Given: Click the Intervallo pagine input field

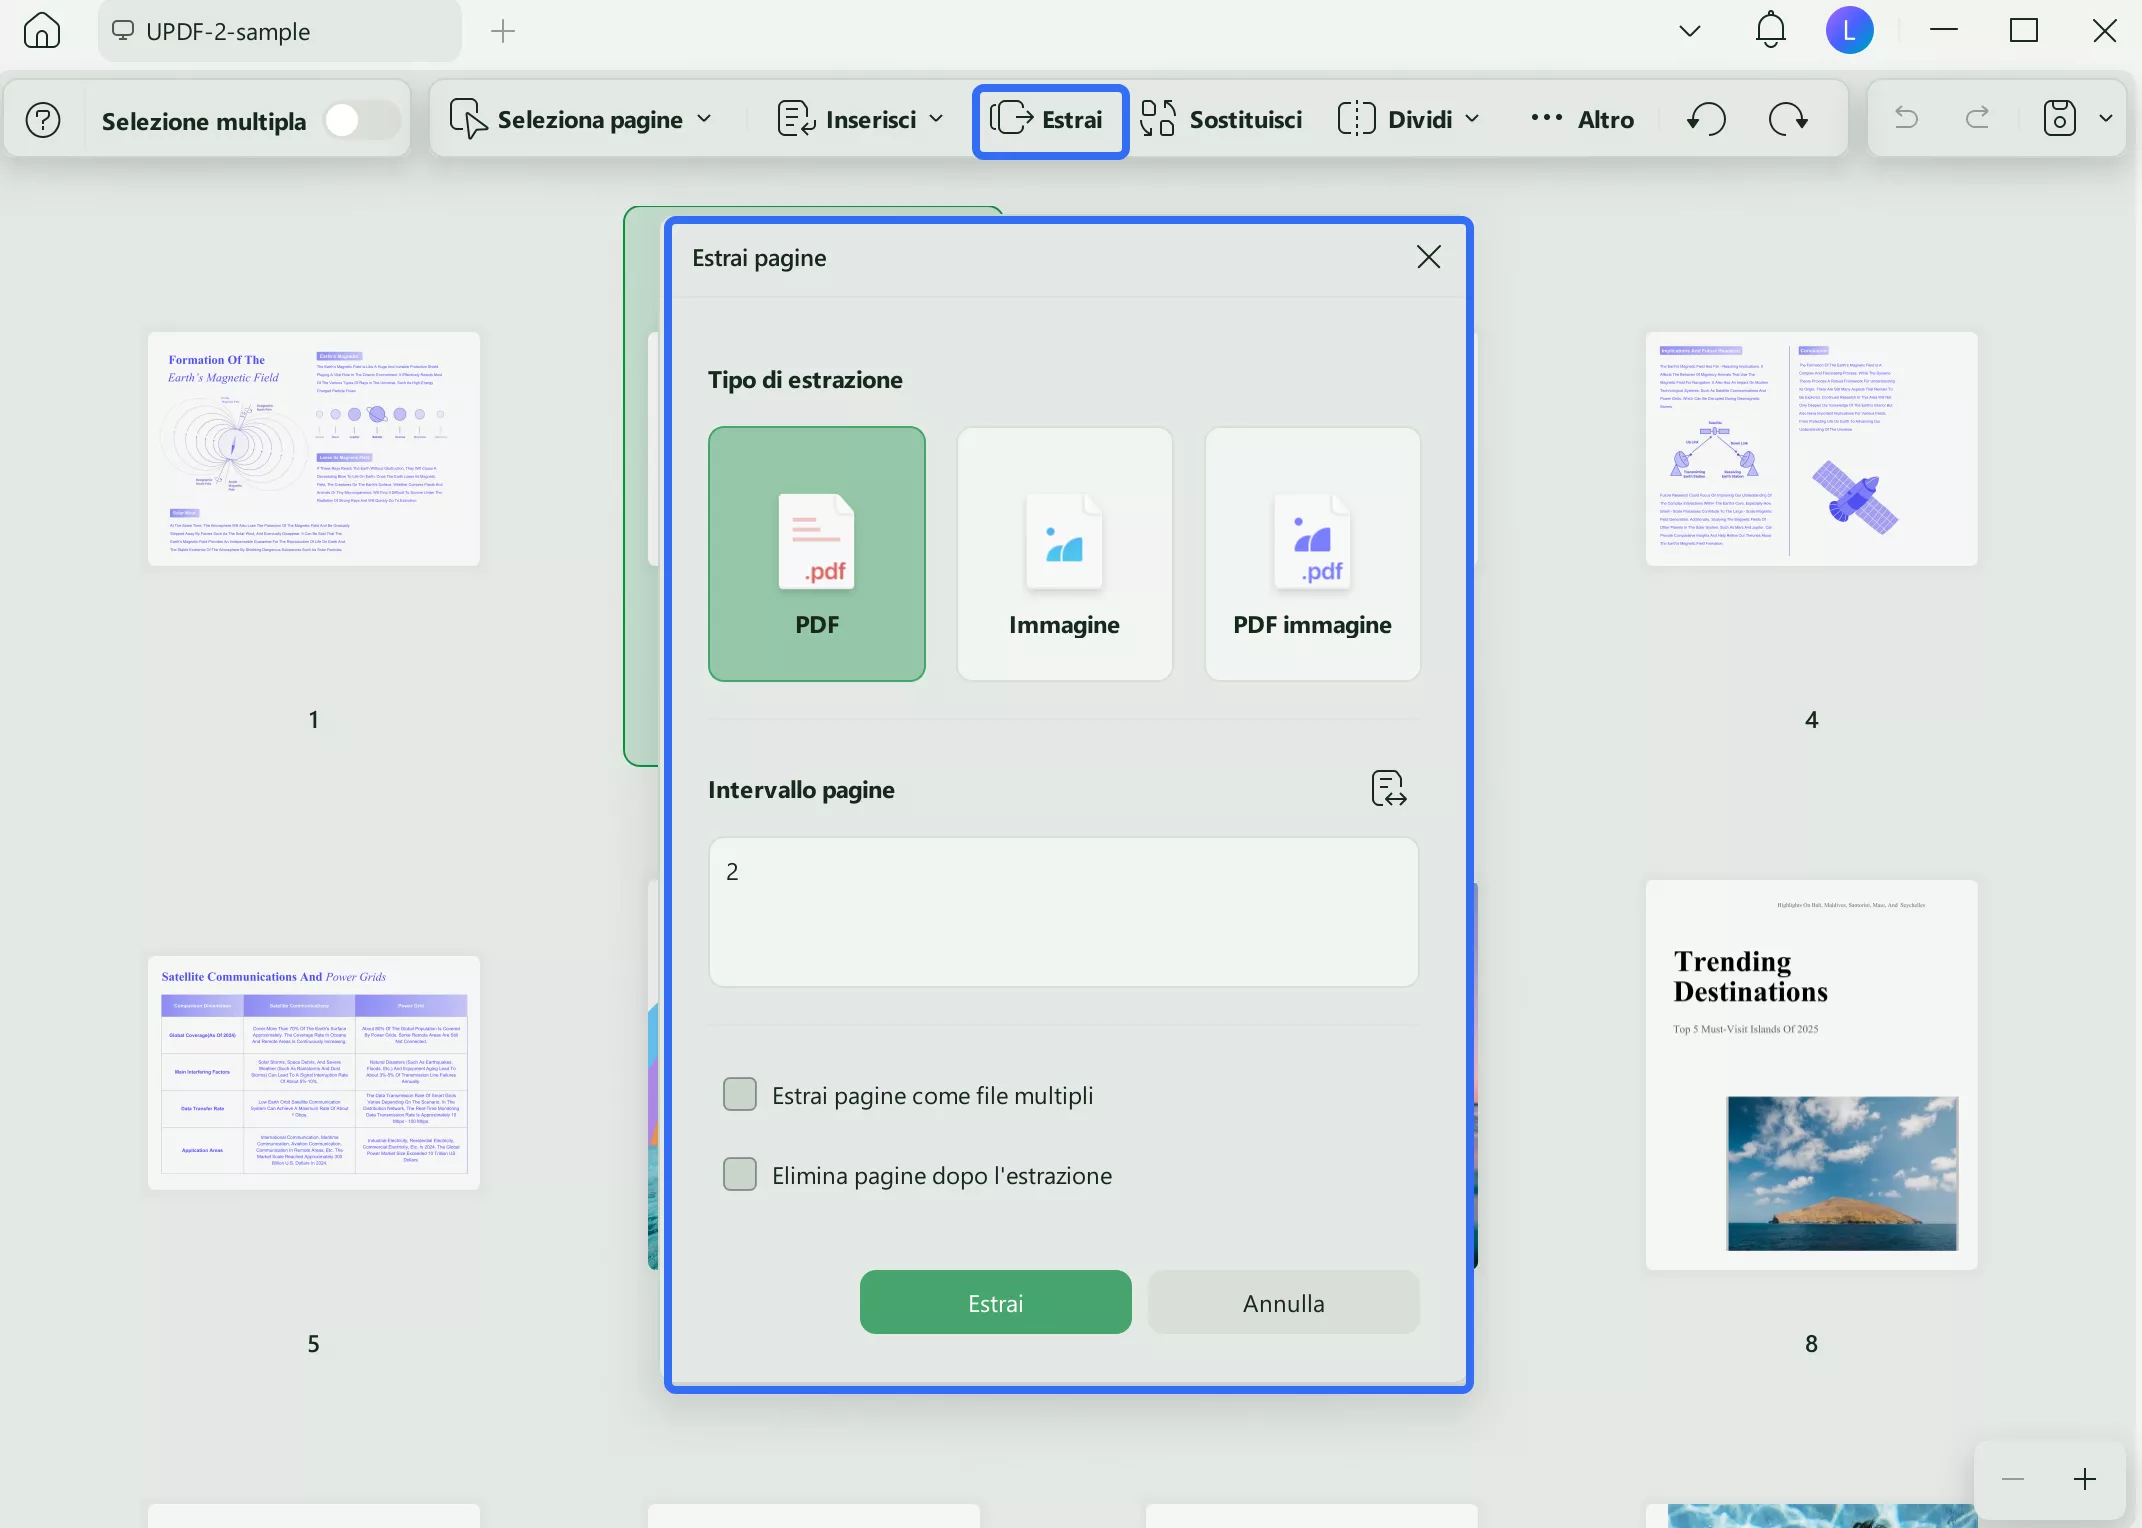Looking at the screenshot, I should tap(1063, 911).
